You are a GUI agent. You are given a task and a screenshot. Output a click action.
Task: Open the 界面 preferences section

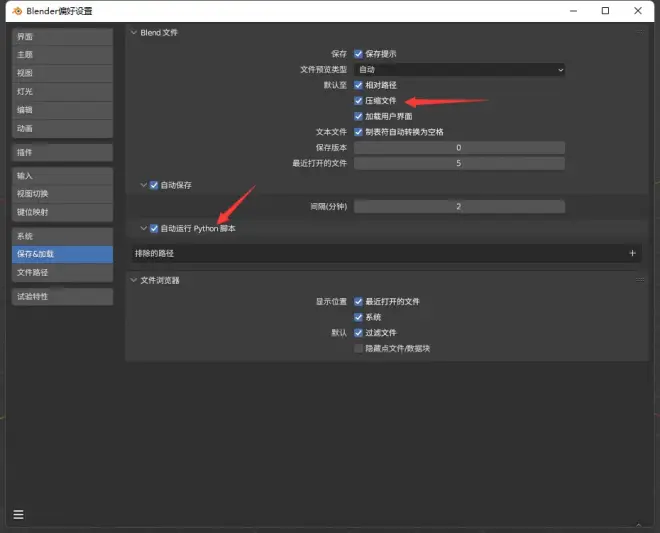pyautogui.click(x=62, y=37)
